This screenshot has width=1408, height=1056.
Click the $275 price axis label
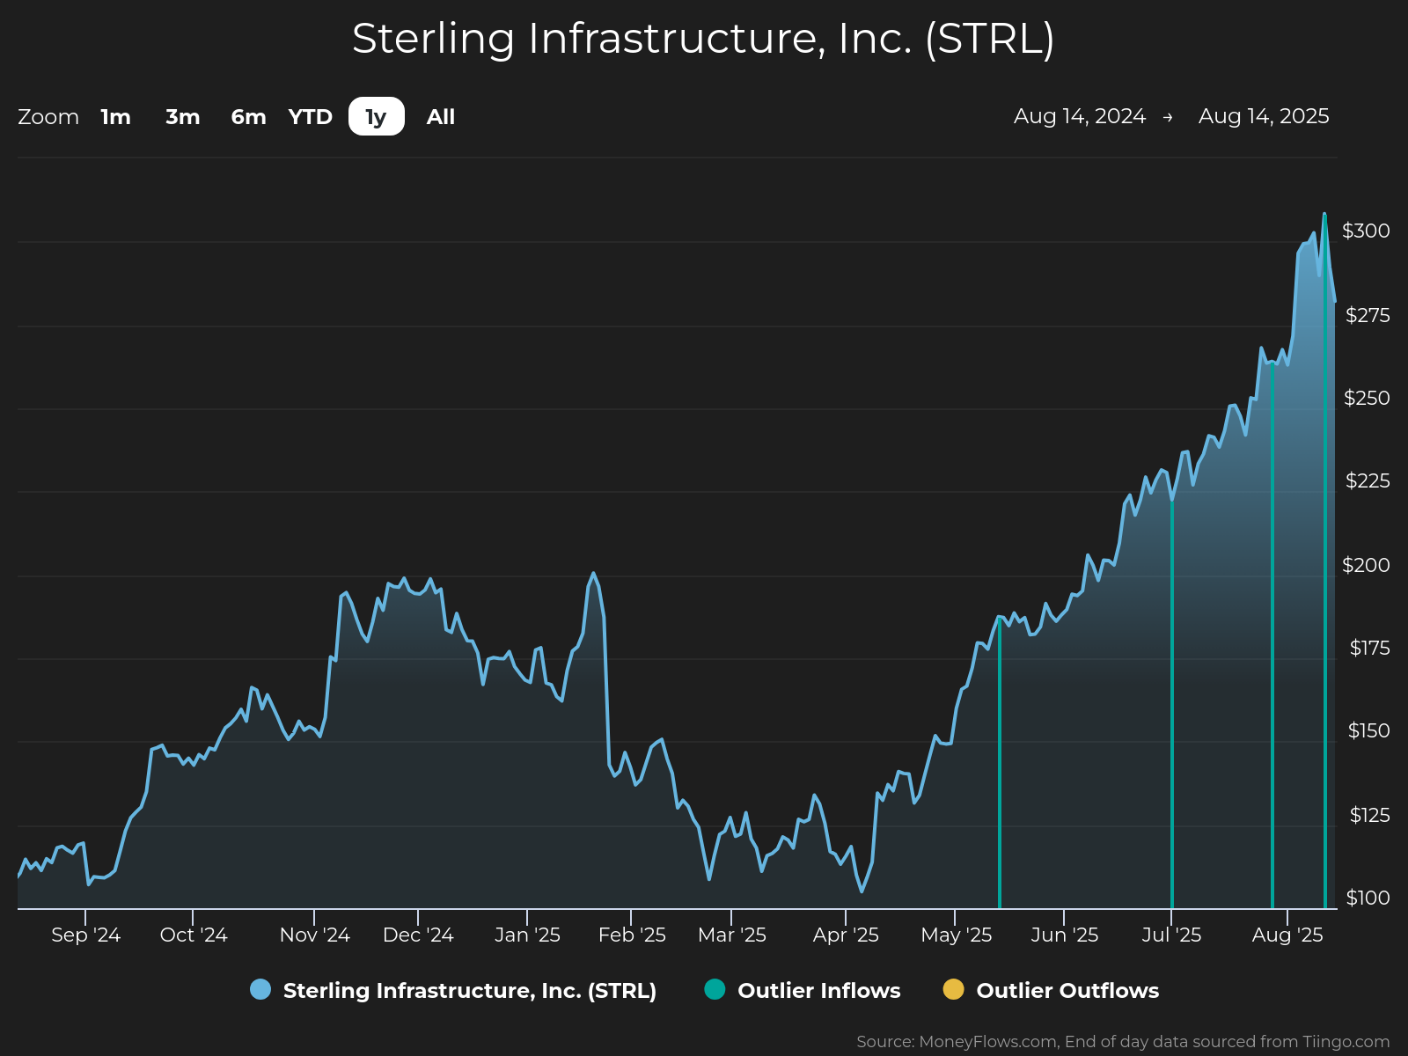[1367, 316]
